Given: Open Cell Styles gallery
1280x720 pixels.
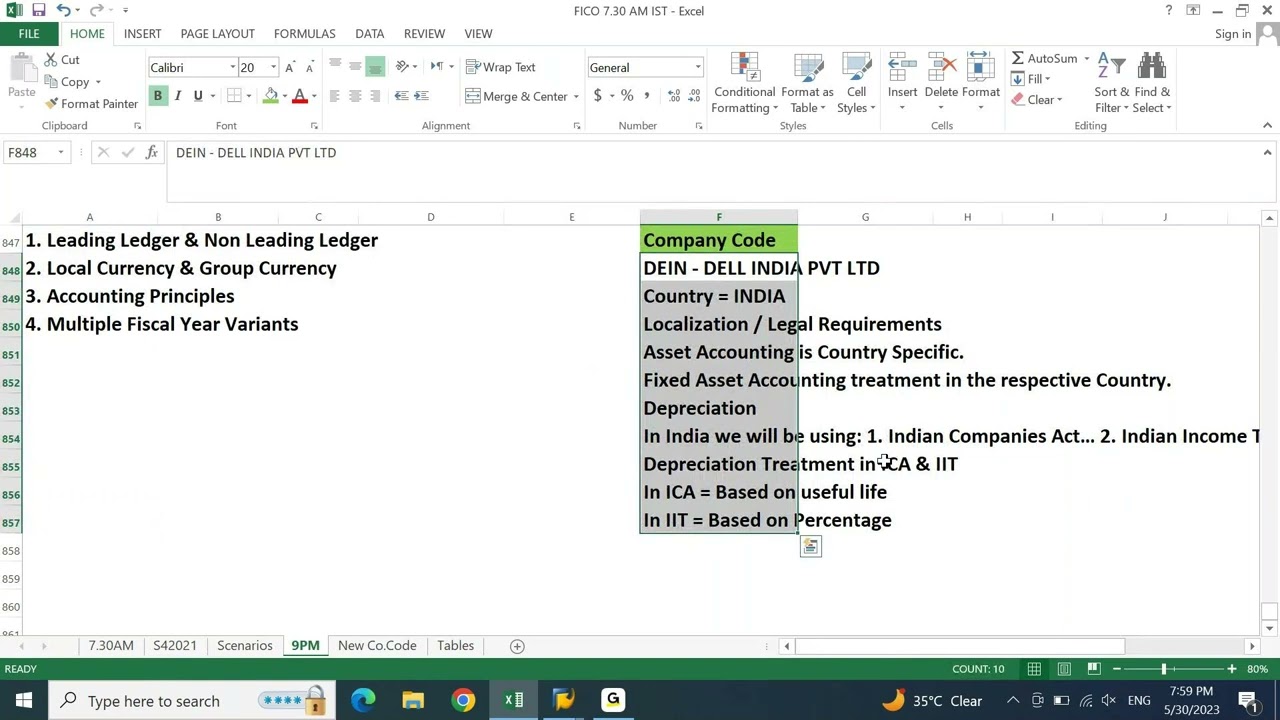Looking at the screenshot, I should tap(856, 83).
